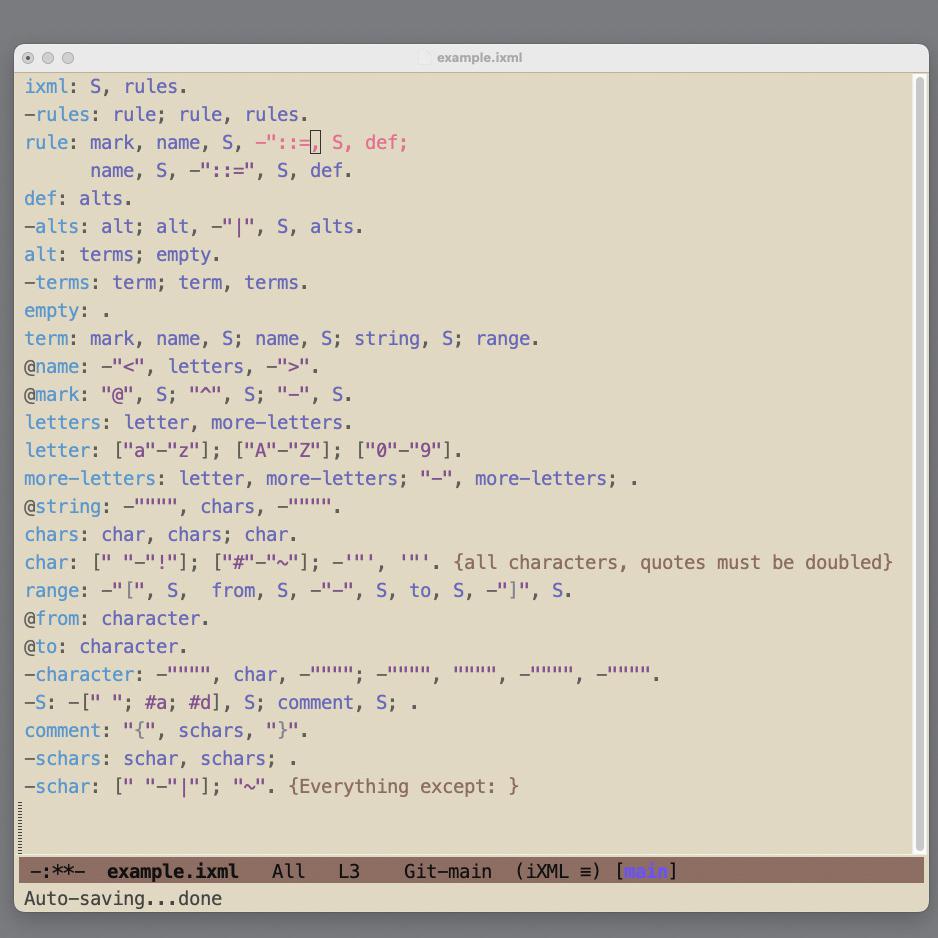Click the 'empty' rule name
The height and width of the screenshot is (938, 938).
point(51,310)
